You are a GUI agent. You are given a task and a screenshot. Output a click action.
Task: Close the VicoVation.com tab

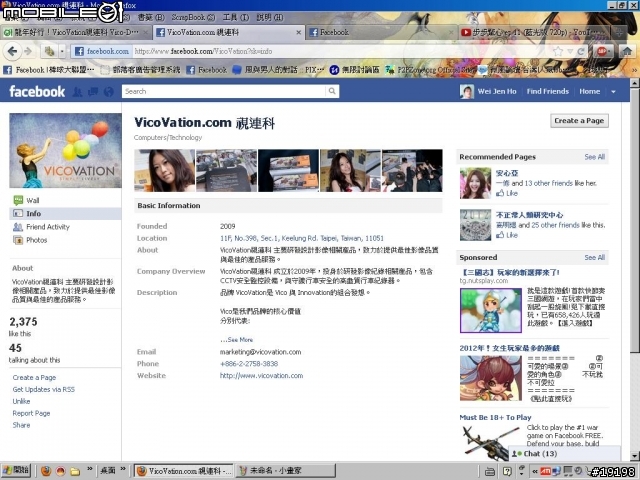(x=298, y=32)
